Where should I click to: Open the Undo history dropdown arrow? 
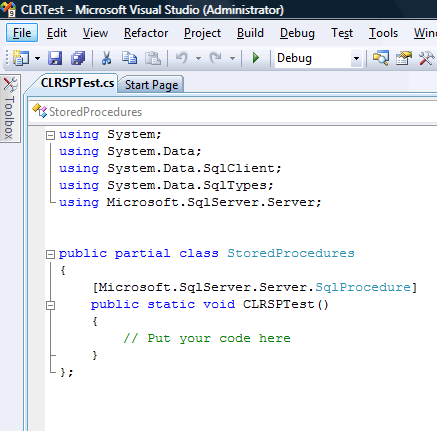[198, 59]
